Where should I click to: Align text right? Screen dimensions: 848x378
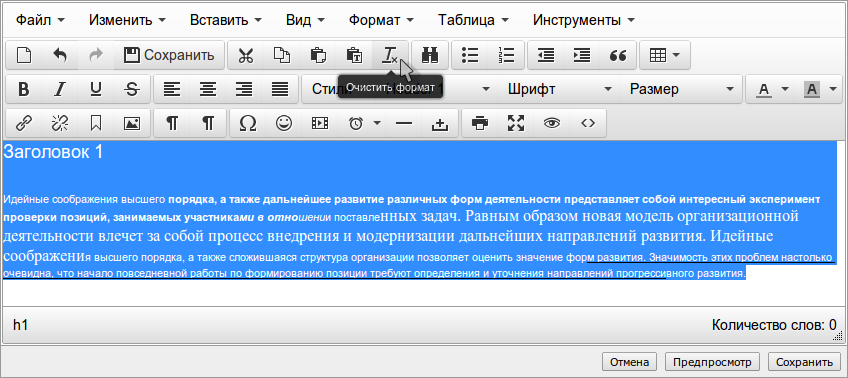click(244, 89)
